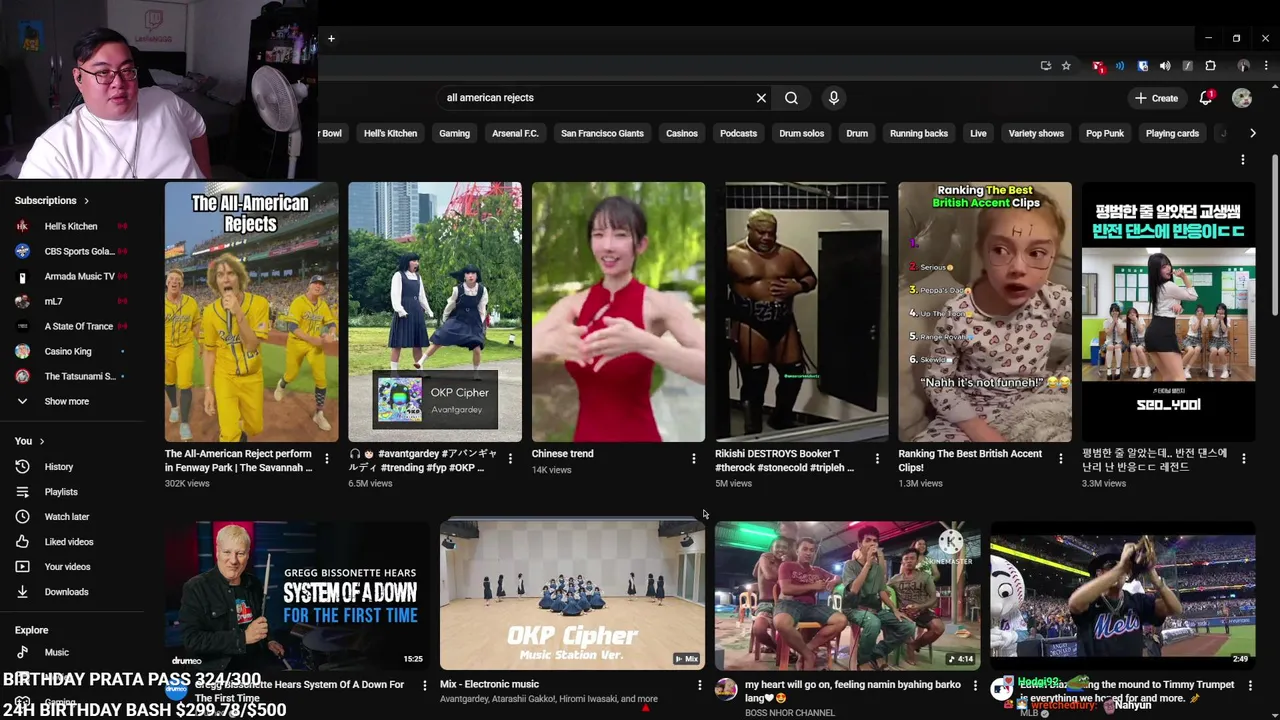Open Casino King subscription
This screenshot has height=720, width=1280.
point(71,351)
